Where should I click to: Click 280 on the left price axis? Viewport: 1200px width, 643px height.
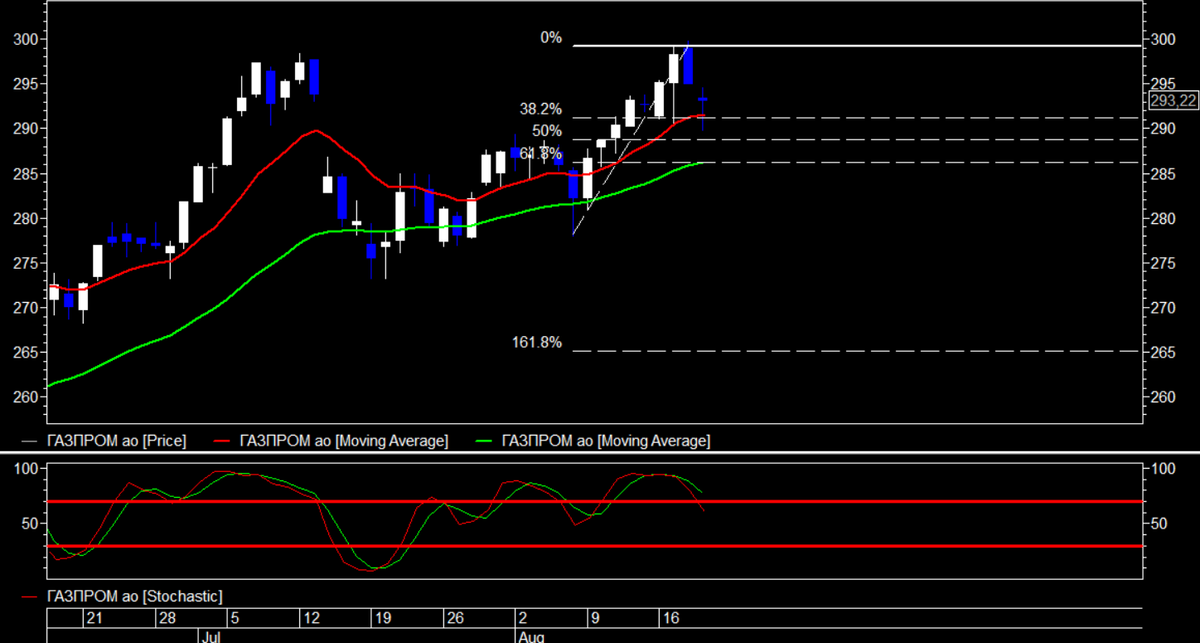click(x=27, y=219)
